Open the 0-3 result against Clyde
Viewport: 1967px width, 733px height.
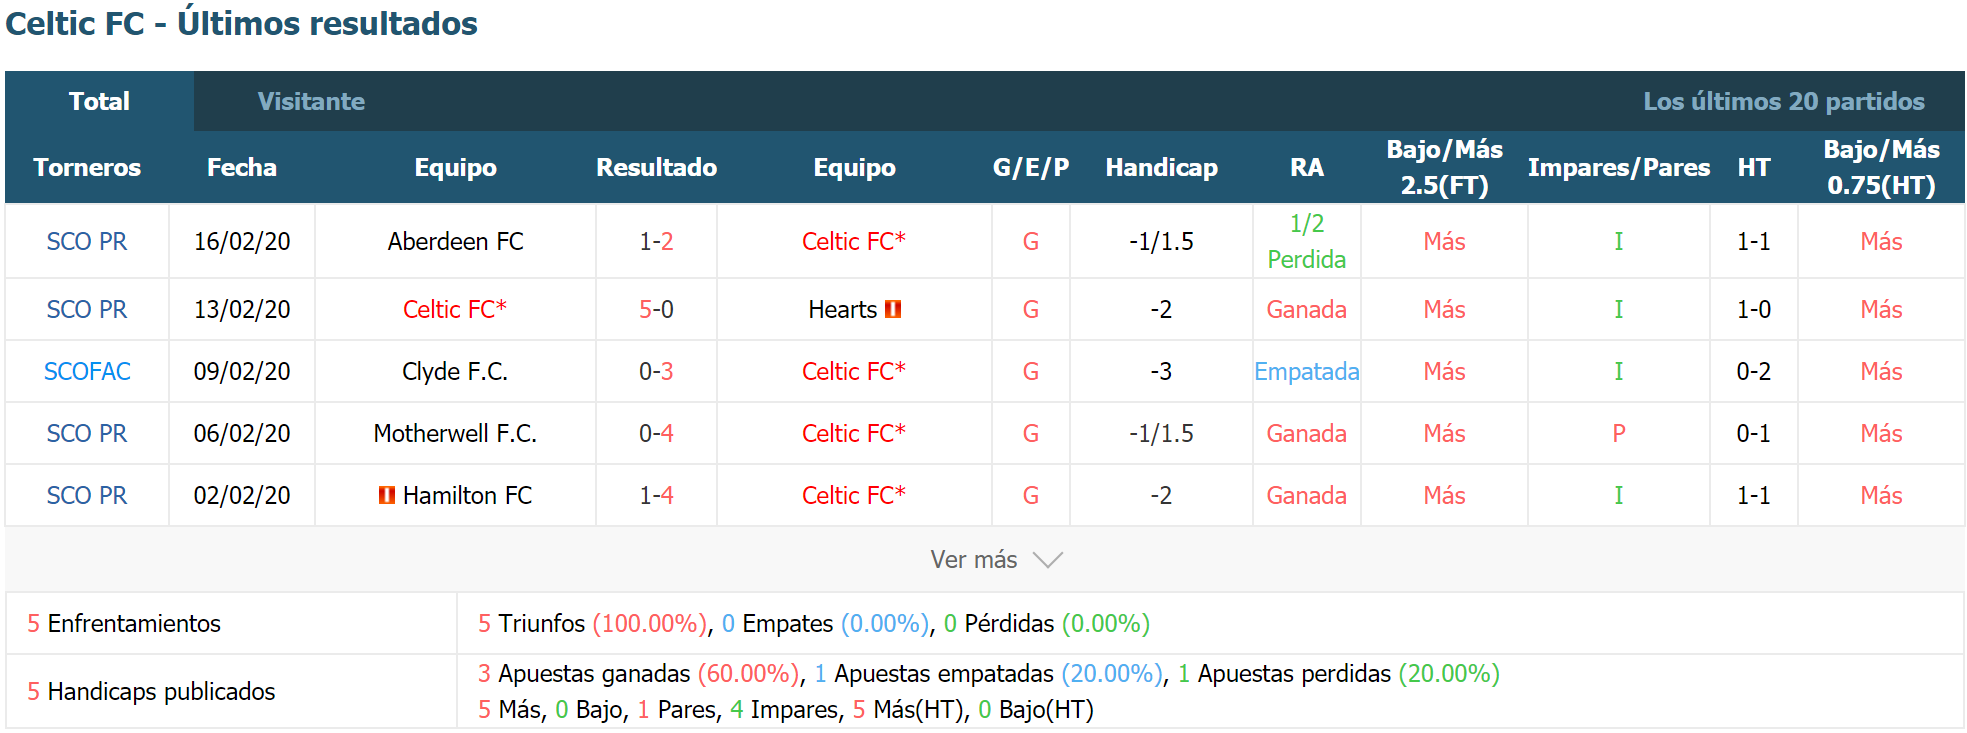coord(656,372)
